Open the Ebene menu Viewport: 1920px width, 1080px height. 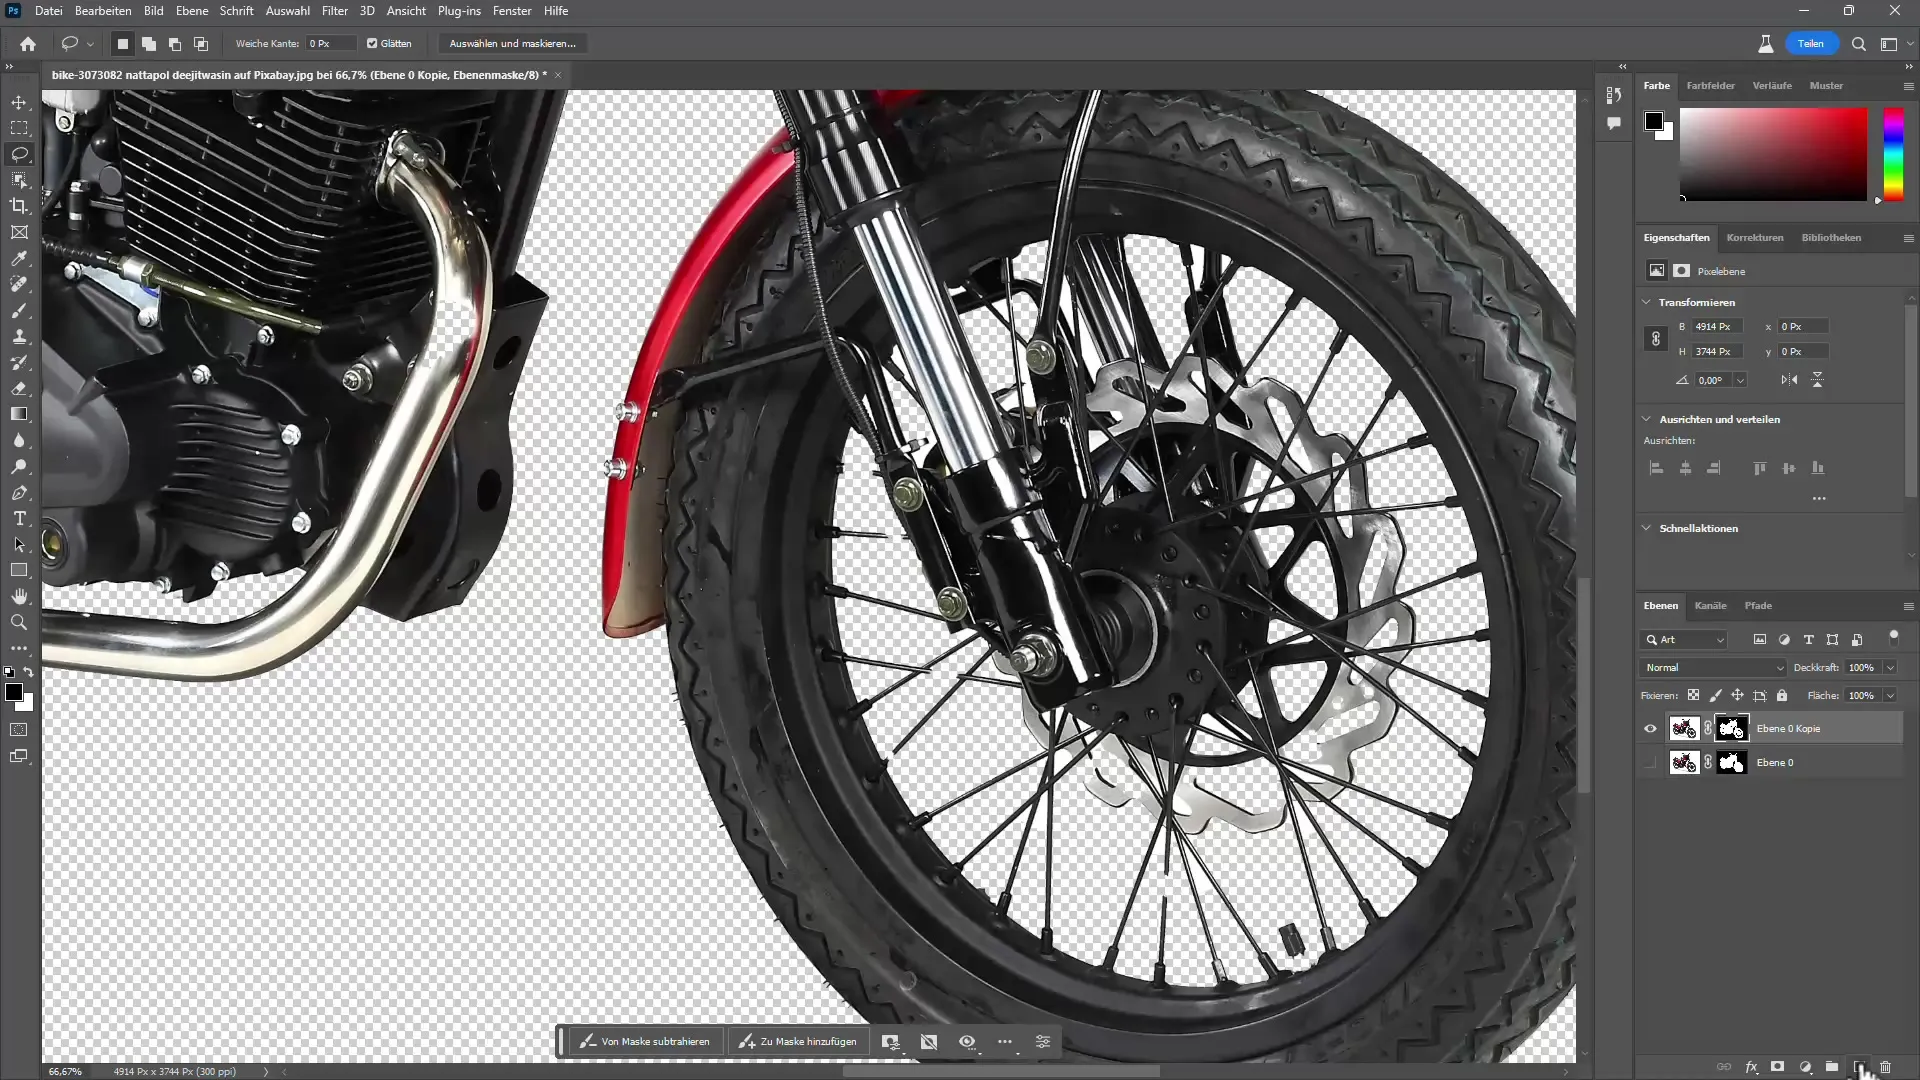(192, 11)
